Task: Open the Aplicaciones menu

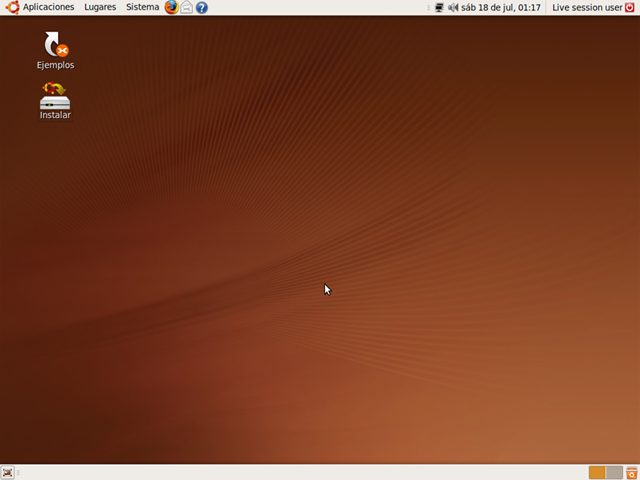Action: click(48, 7)
